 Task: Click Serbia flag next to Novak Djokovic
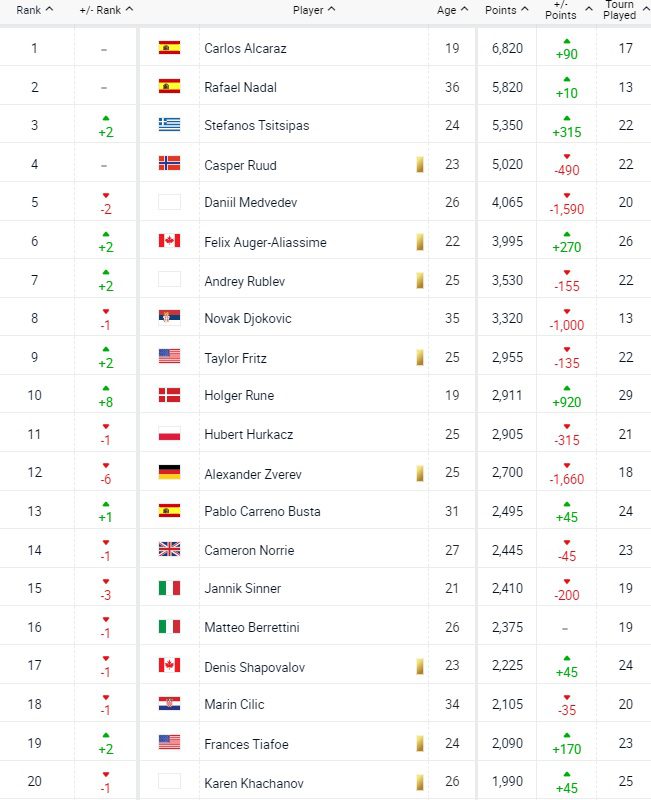click(x=169, y=318)
